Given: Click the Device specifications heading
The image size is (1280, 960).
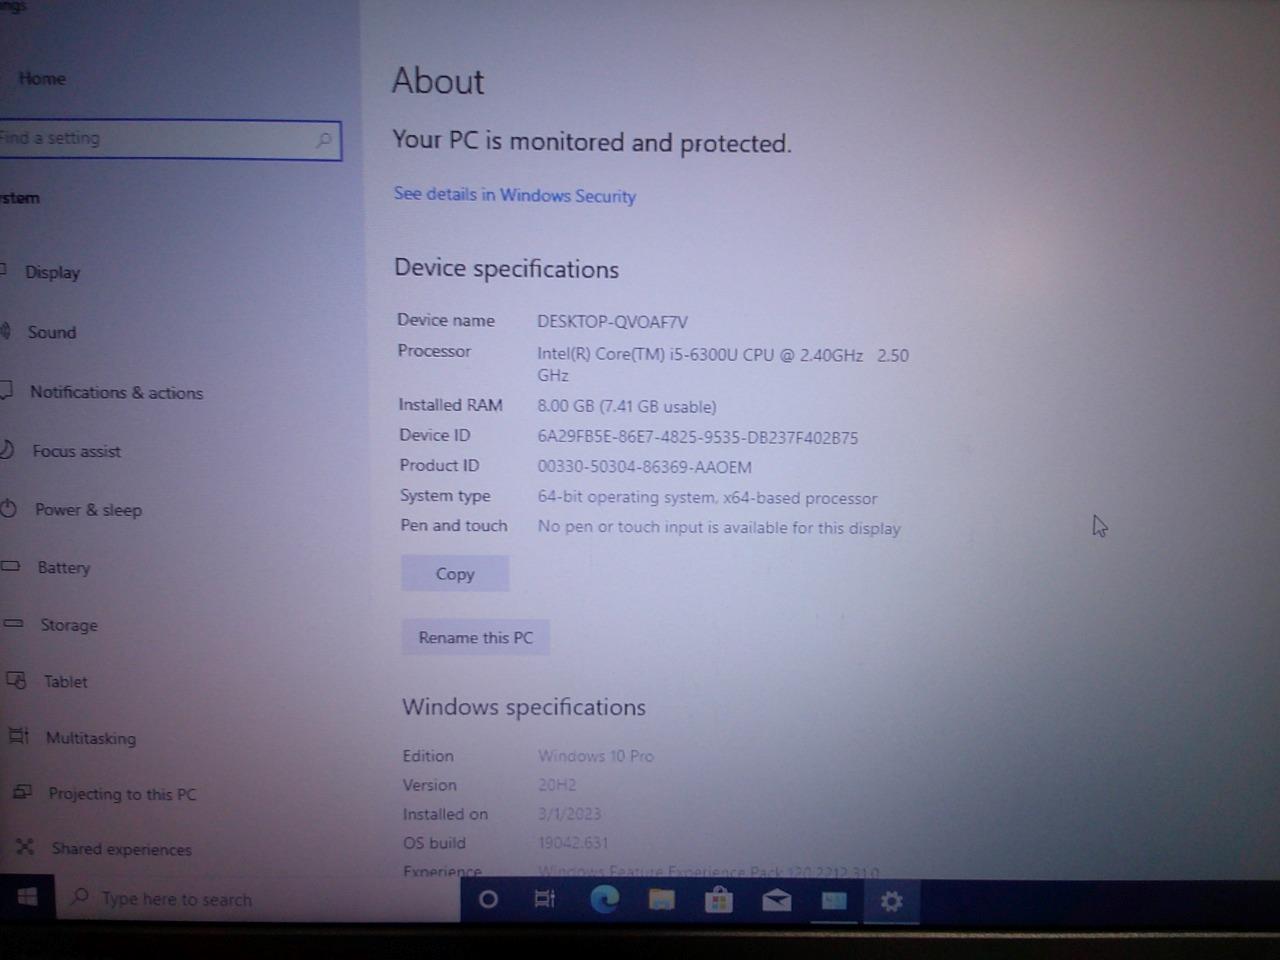Looking at the screenshot, I should [506, 269].
